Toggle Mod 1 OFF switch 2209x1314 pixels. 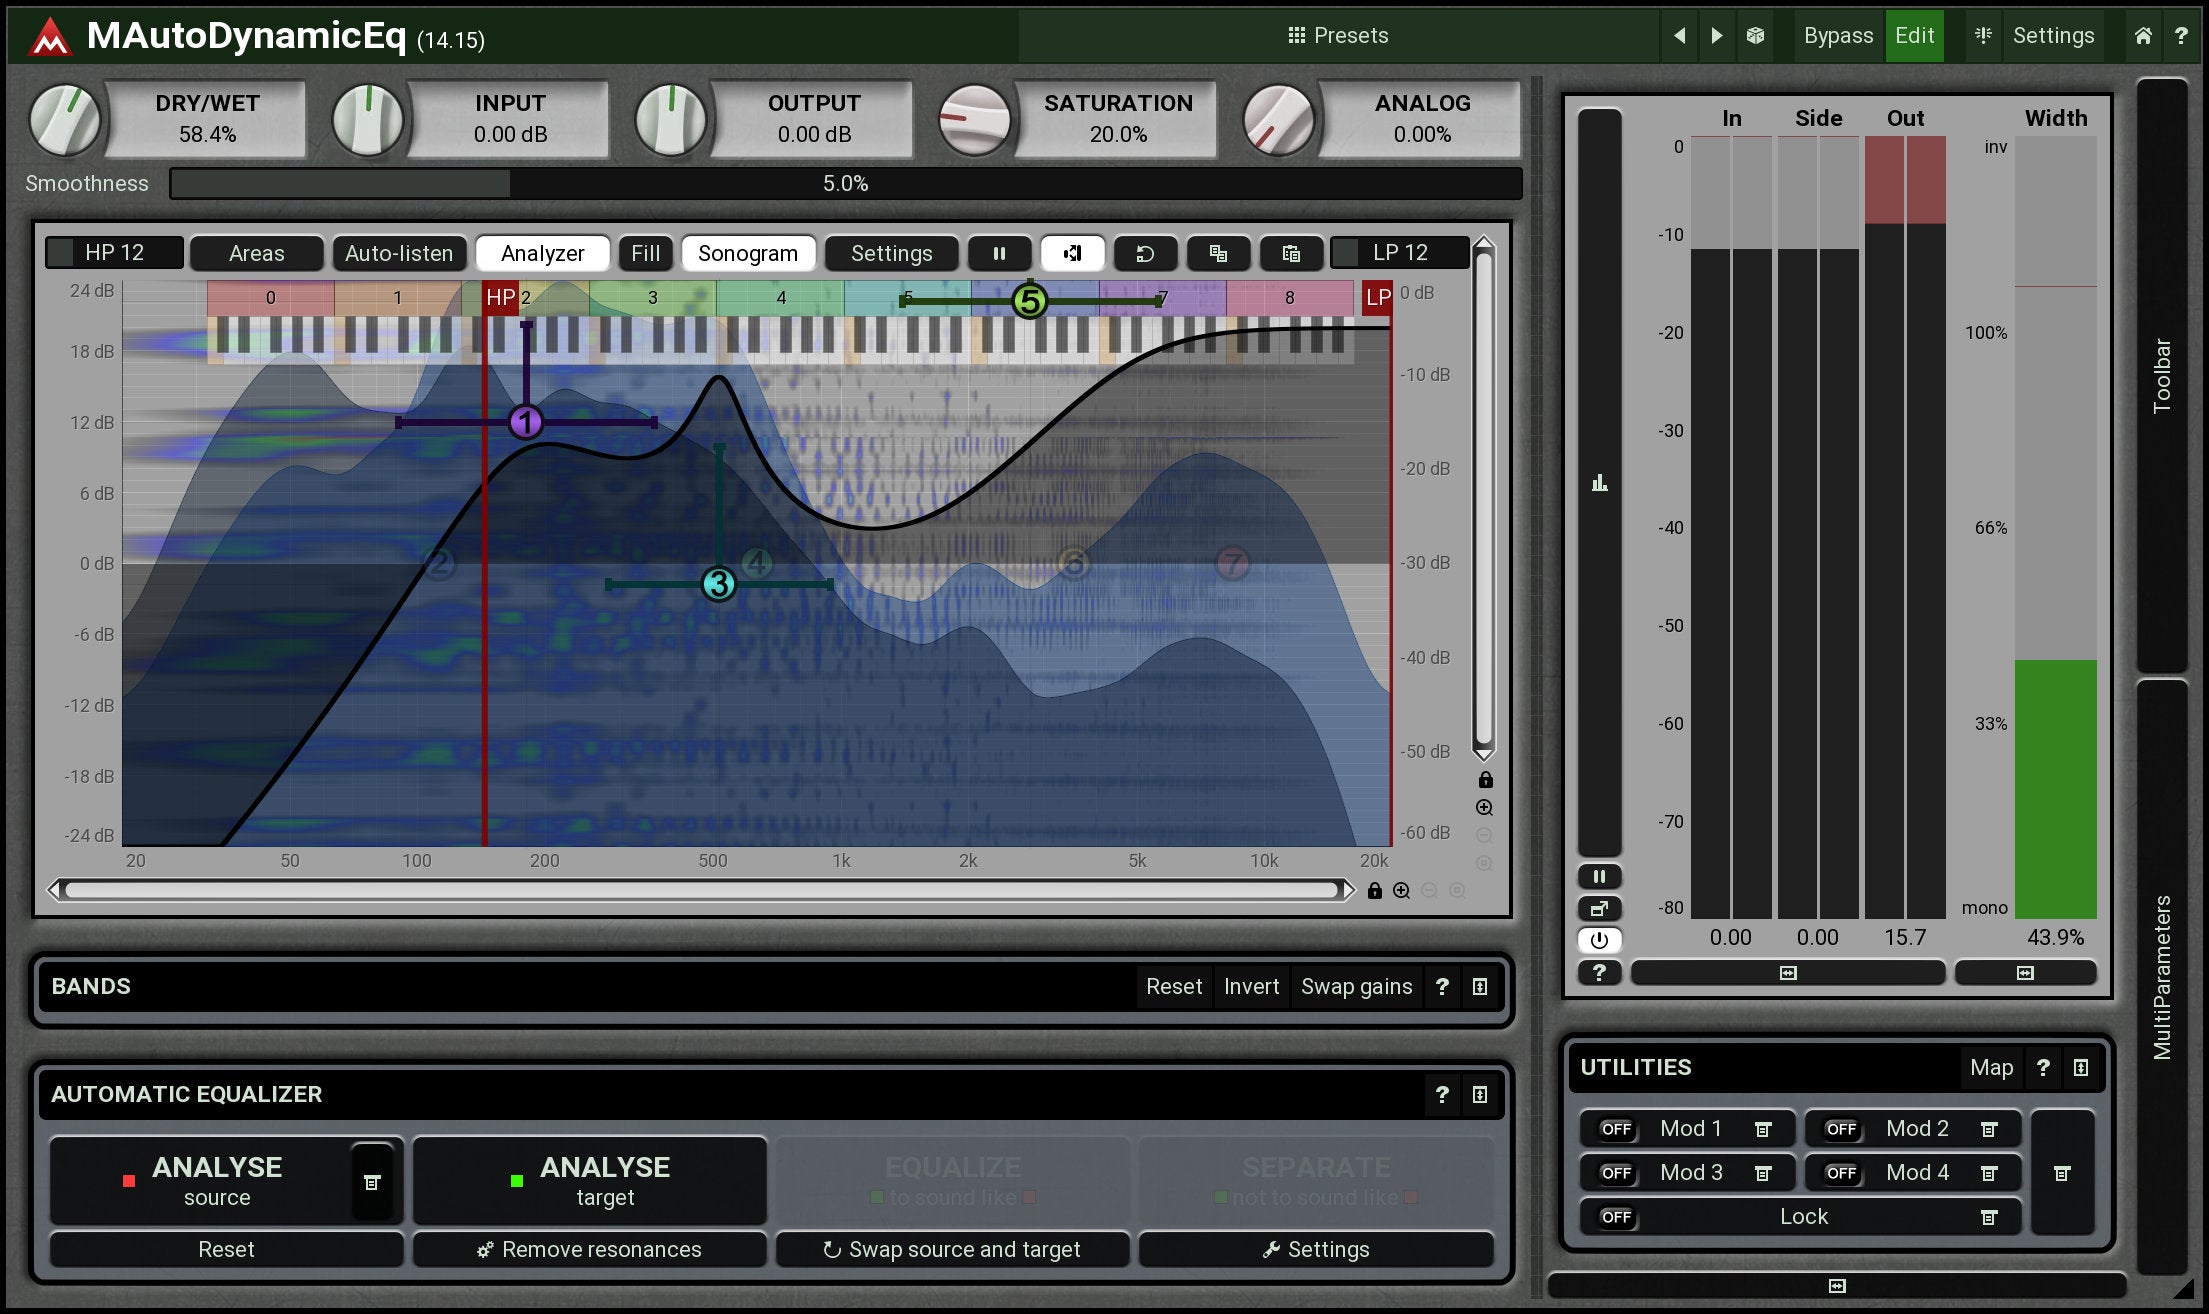1616,1129
